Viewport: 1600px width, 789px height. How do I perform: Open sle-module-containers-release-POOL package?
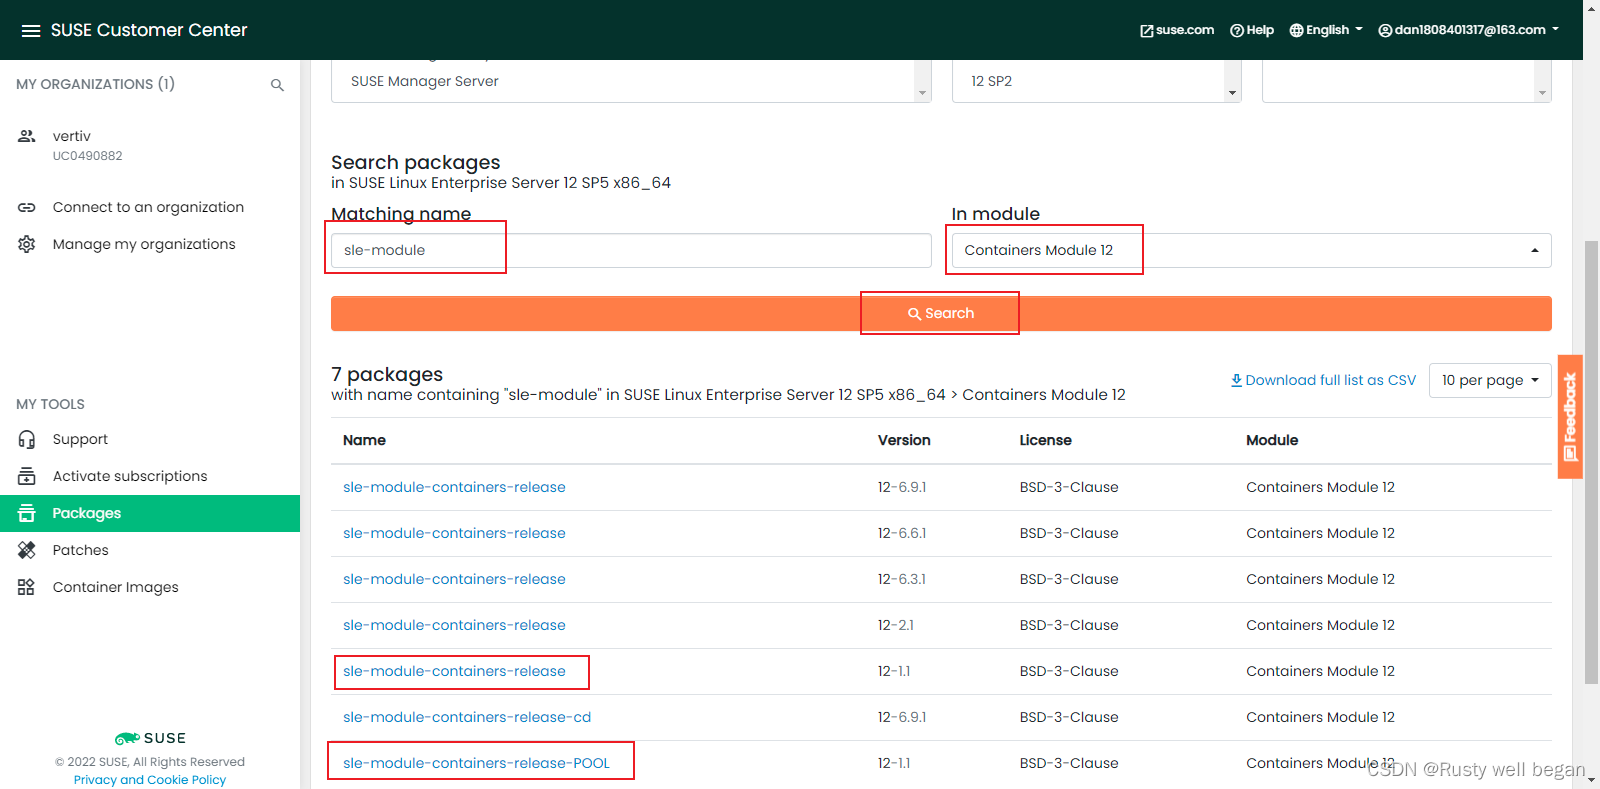(x=476, y=763)
